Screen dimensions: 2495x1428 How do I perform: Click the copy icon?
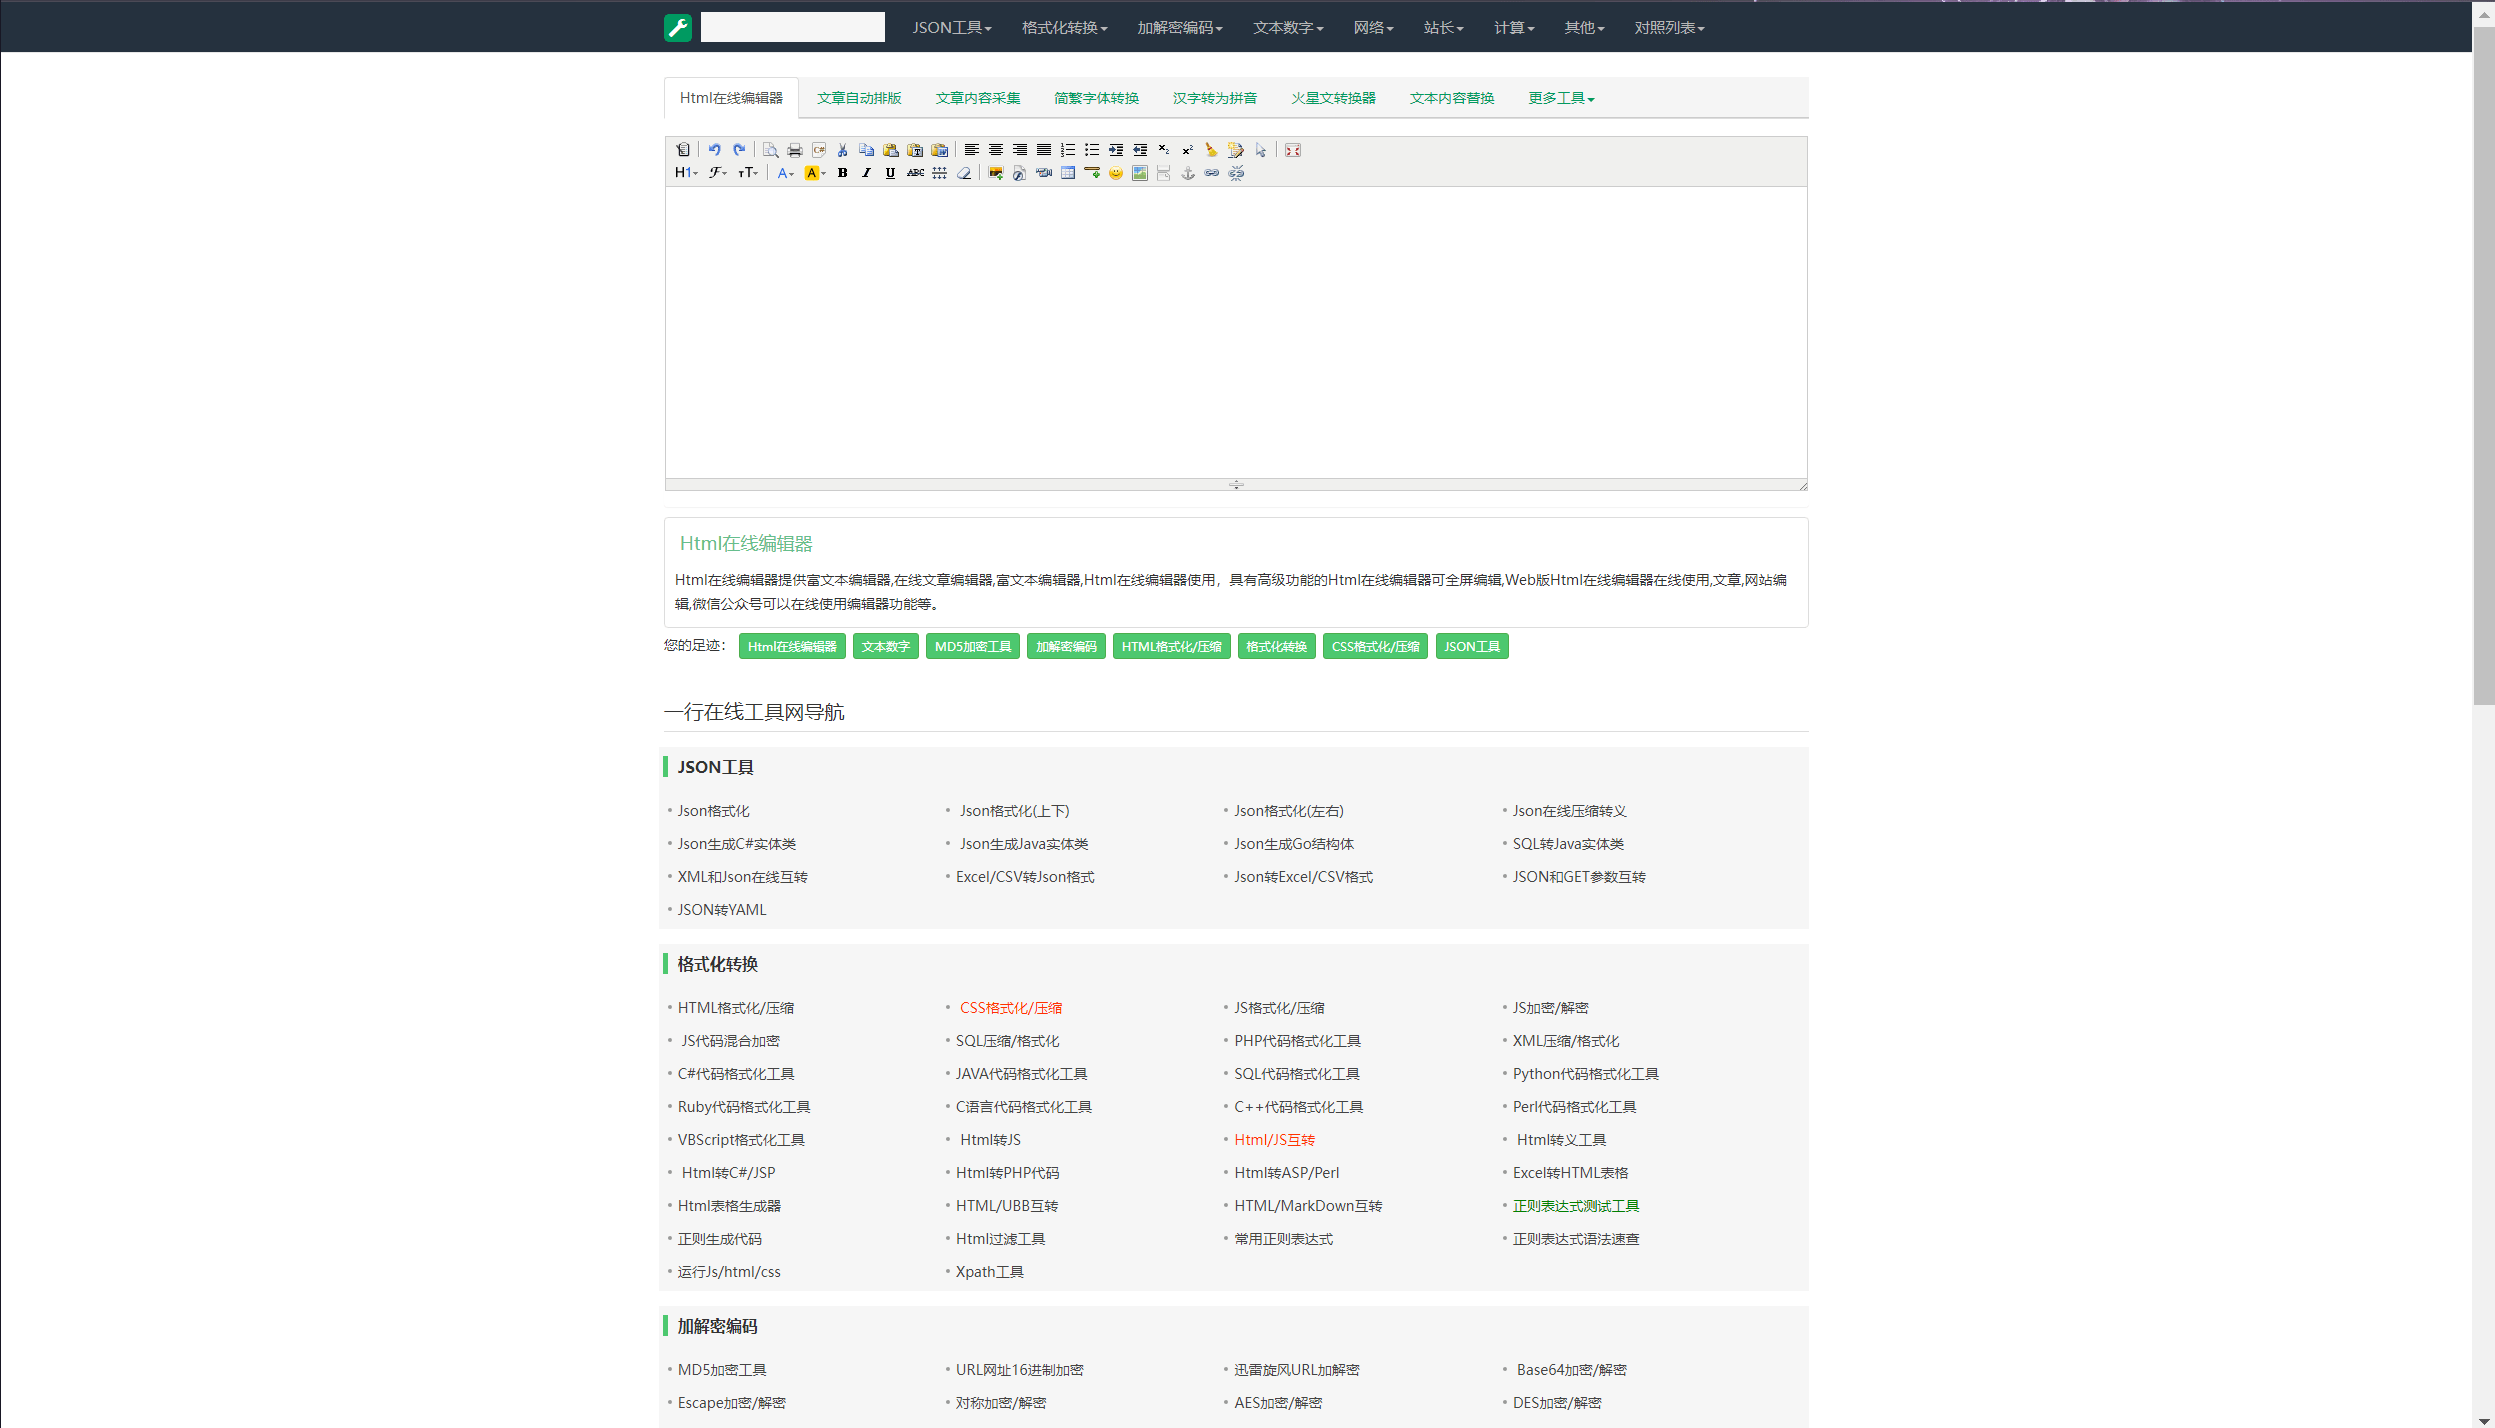coord(867,150)
